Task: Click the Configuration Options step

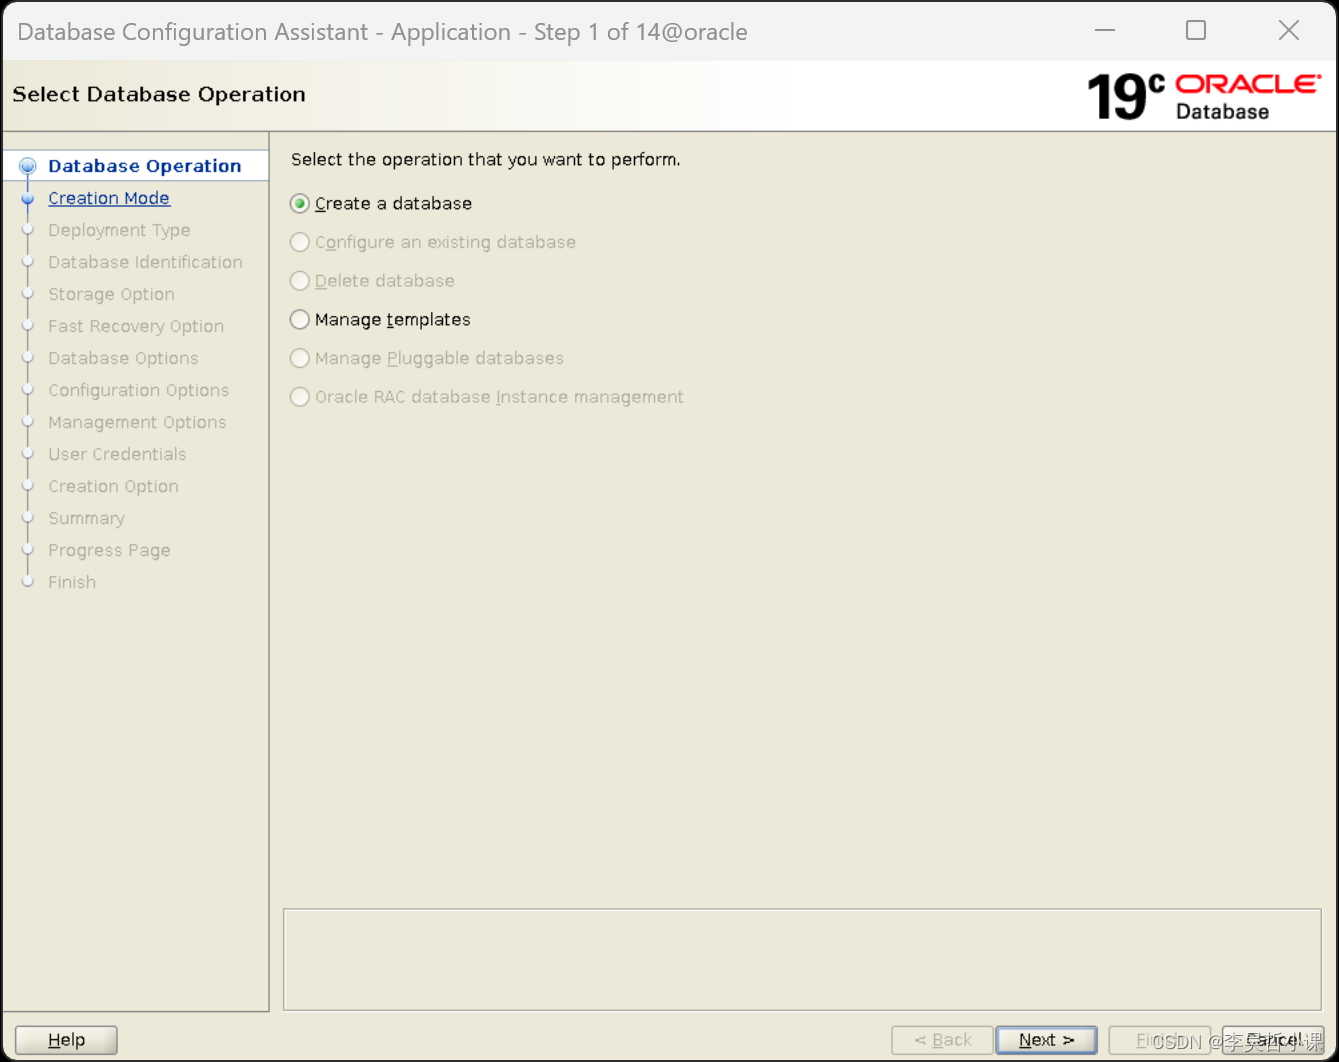Action: point(138,390)
